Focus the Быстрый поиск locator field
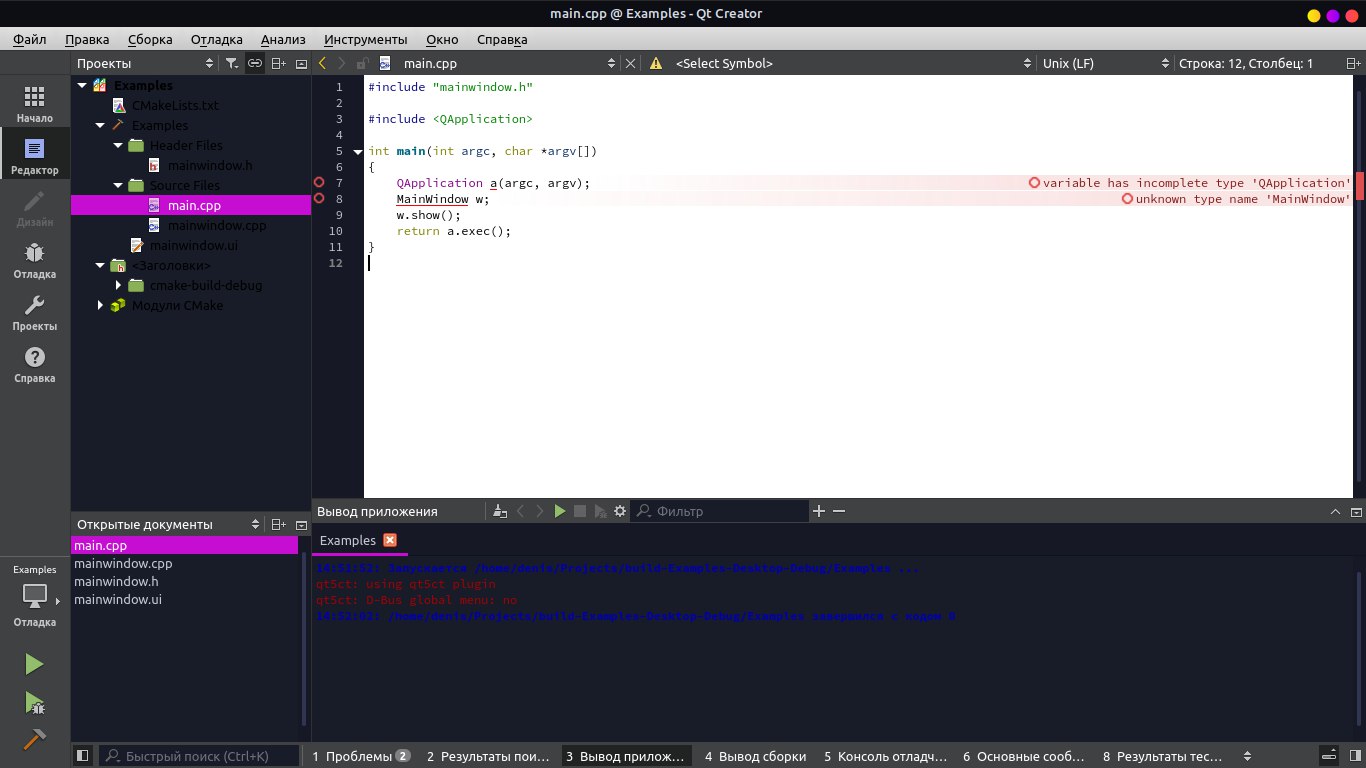 [x=198, y=756]
